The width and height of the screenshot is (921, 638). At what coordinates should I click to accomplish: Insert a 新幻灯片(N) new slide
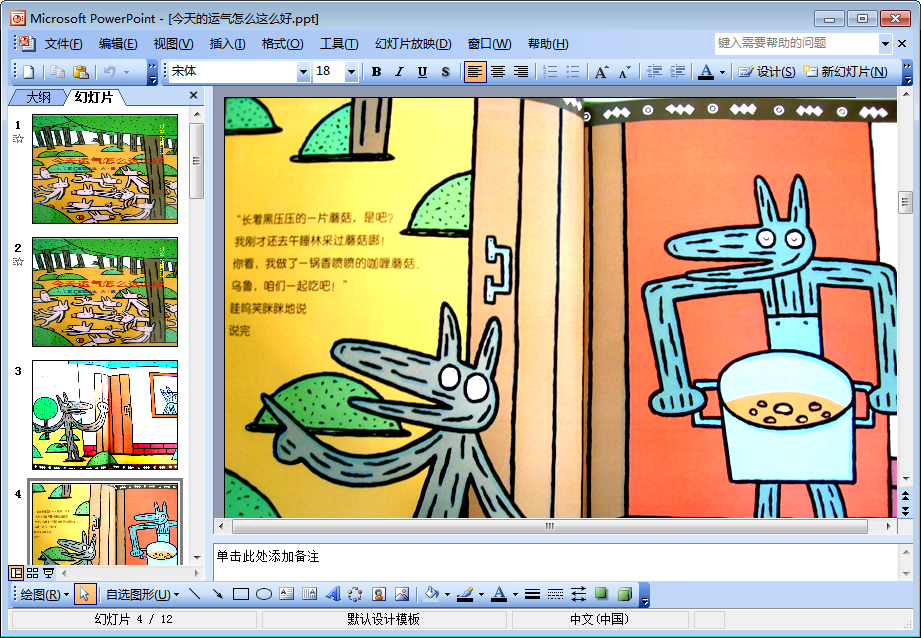[845, 72]
